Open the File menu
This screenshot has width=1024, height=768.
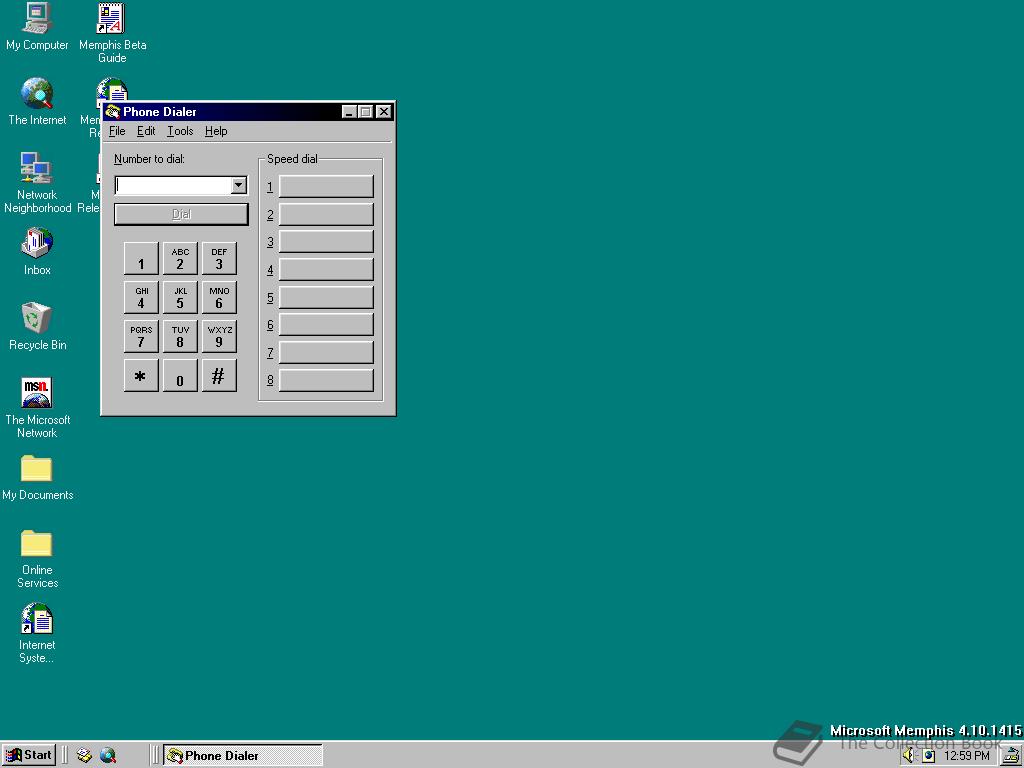point(117,131)
